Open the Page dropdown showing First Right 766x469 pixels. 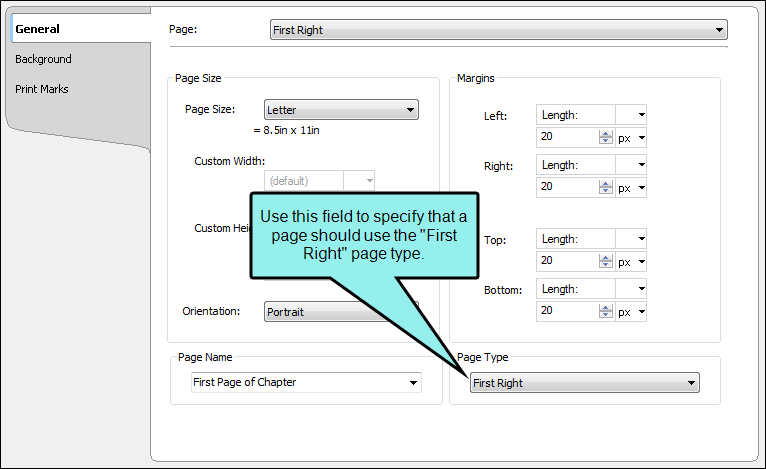498,30
